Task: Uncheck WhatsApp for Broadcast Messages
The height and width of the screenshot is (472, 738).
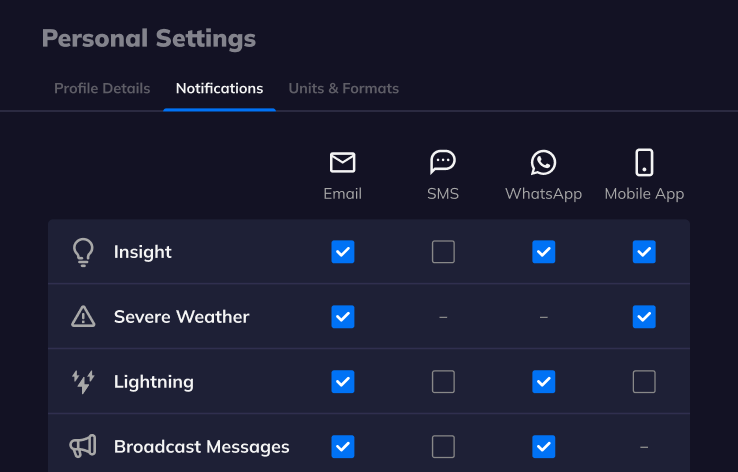Action: click(543, 446)
